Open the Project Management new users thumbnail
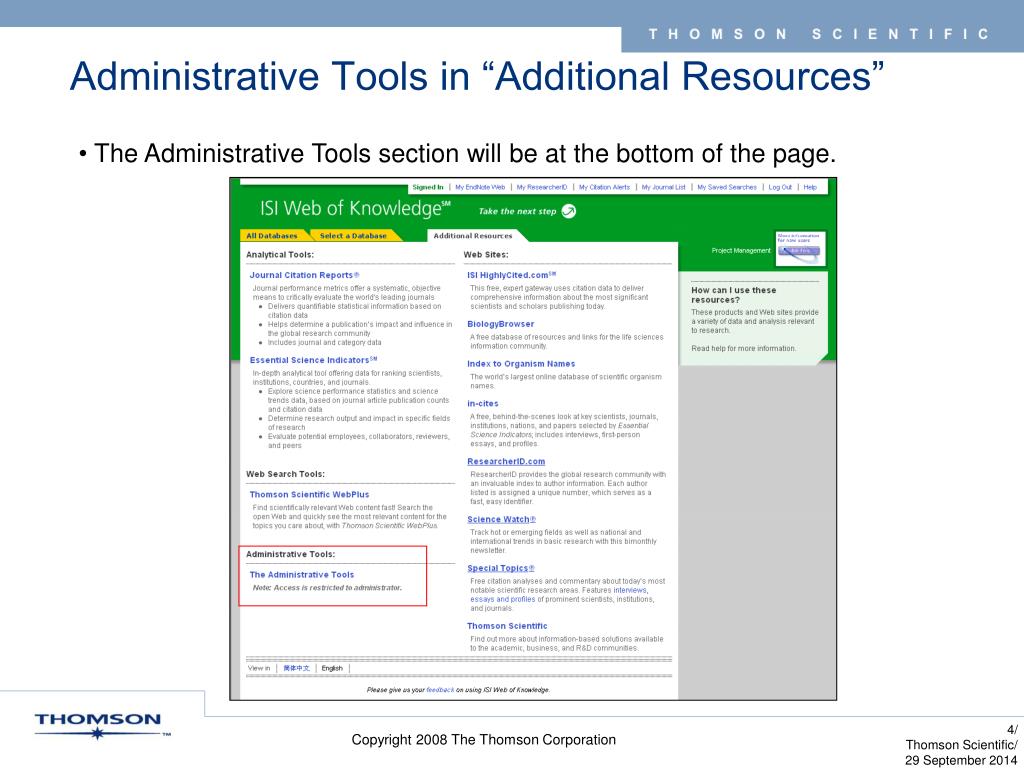Screen dimensions: 1024x768 tap(801, 249)
